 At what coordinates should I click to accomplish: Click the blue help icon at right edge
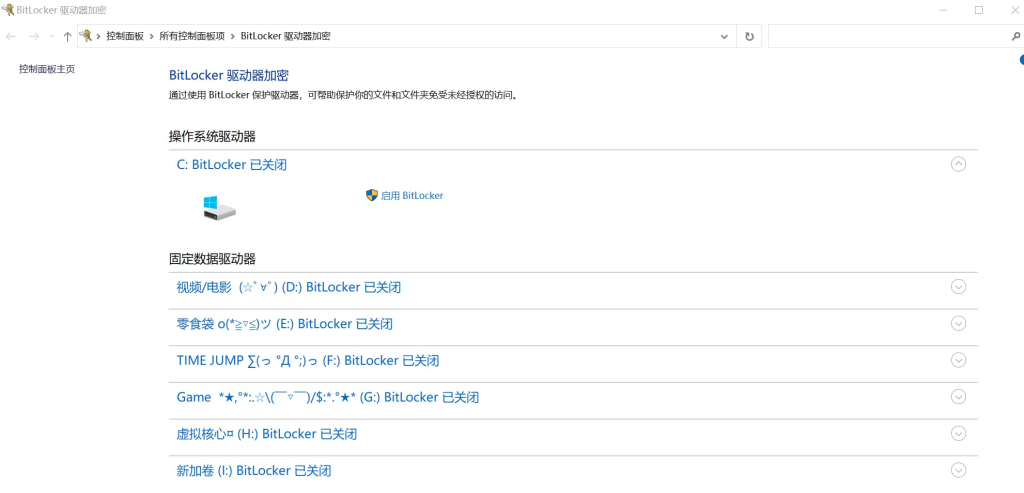(x=1021, y=60)
